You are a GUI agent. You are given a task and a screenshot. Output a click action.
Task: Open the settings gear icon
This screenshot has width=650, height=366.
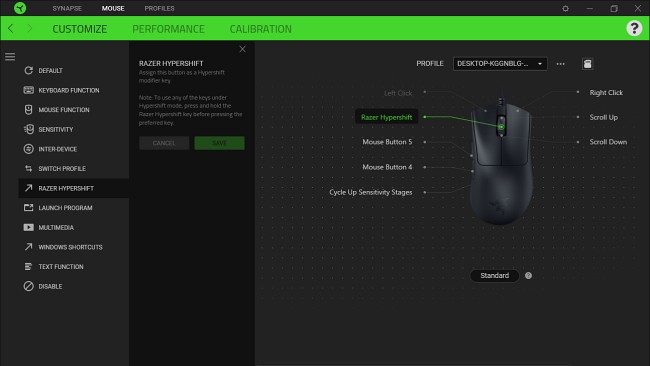(x=565, y=8)
